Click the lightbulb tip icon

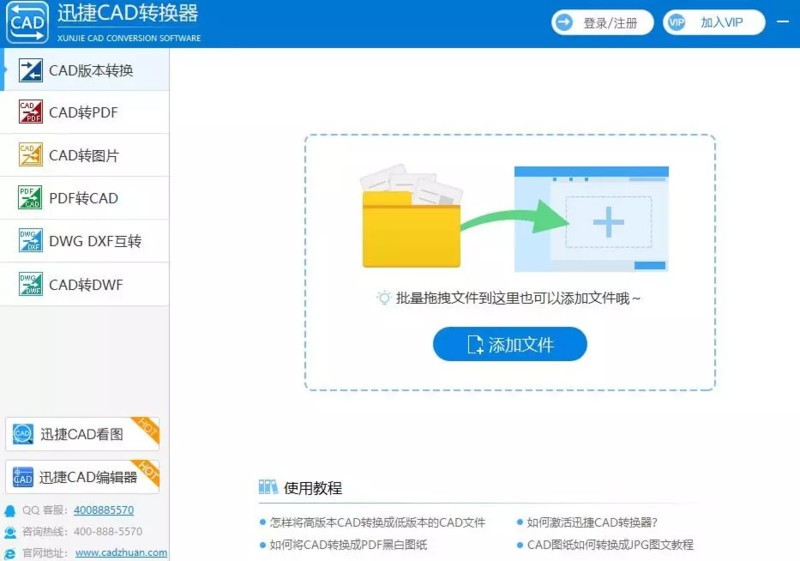384,297
